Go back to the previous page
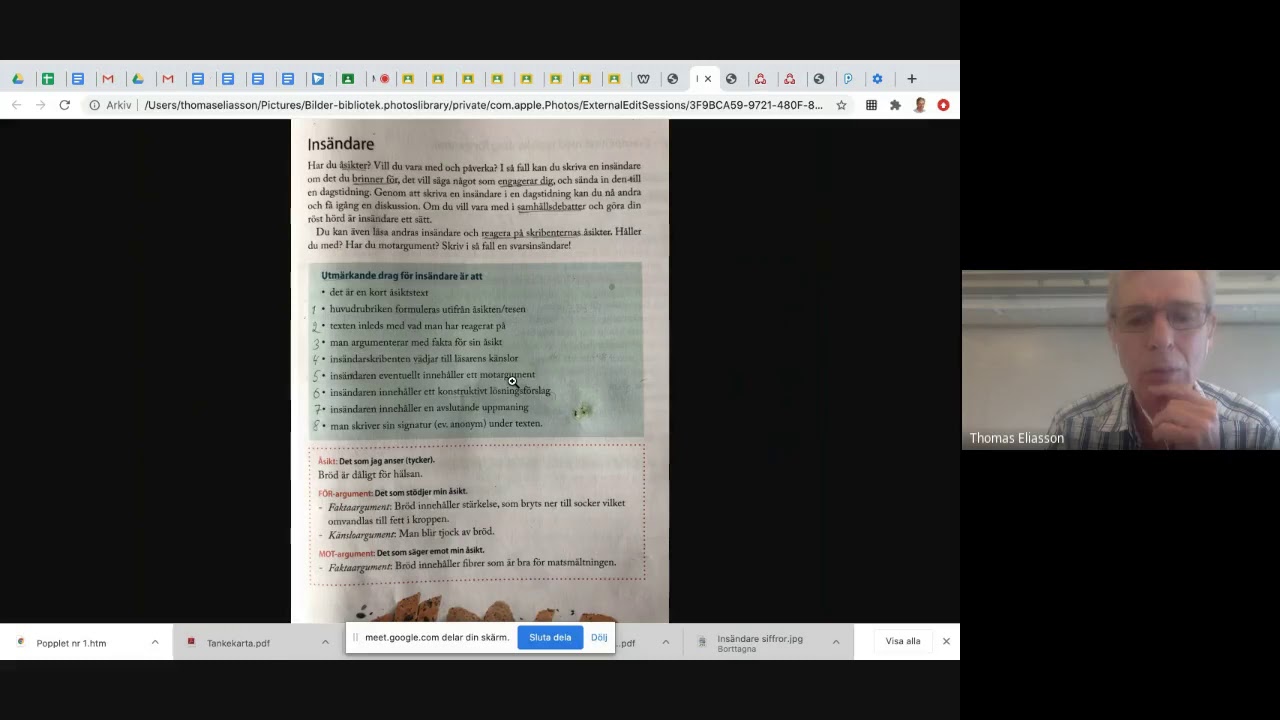This screenshot has width=1280, height=720. (17, 105)
